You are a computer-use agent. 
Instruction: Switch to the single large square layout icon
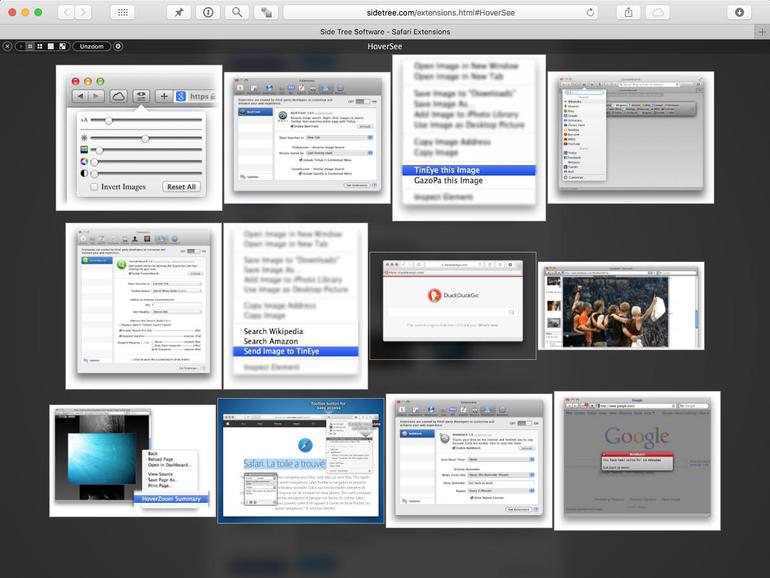point(51,46)
